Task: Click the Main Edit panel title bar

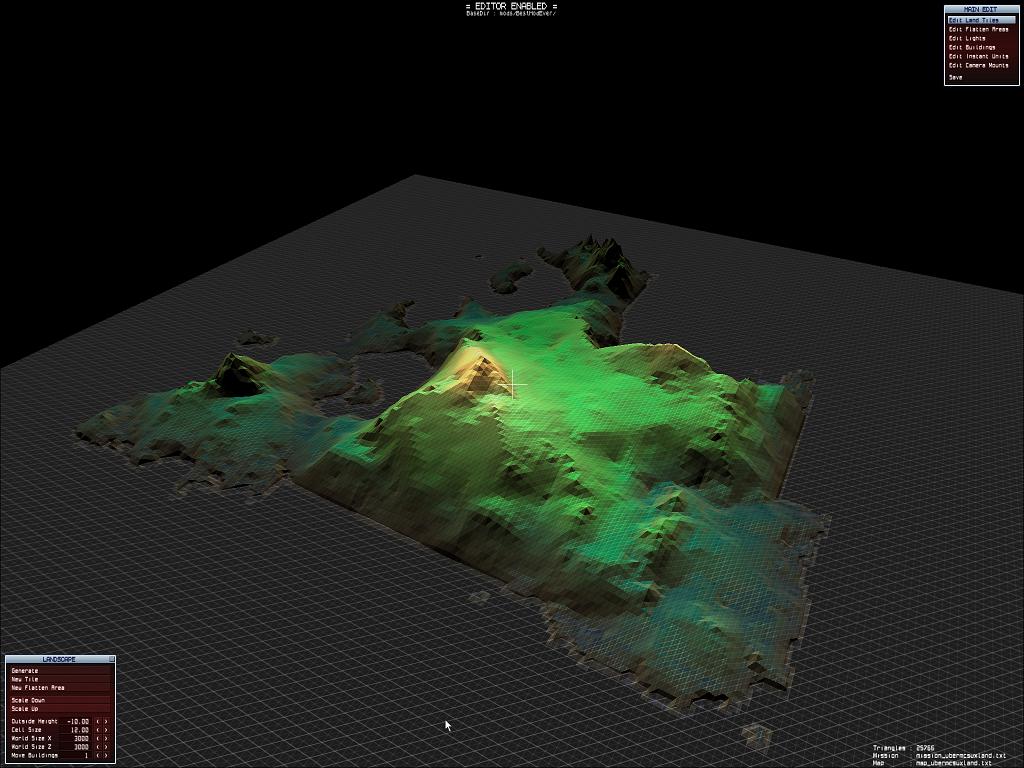Action: [981, 10]
